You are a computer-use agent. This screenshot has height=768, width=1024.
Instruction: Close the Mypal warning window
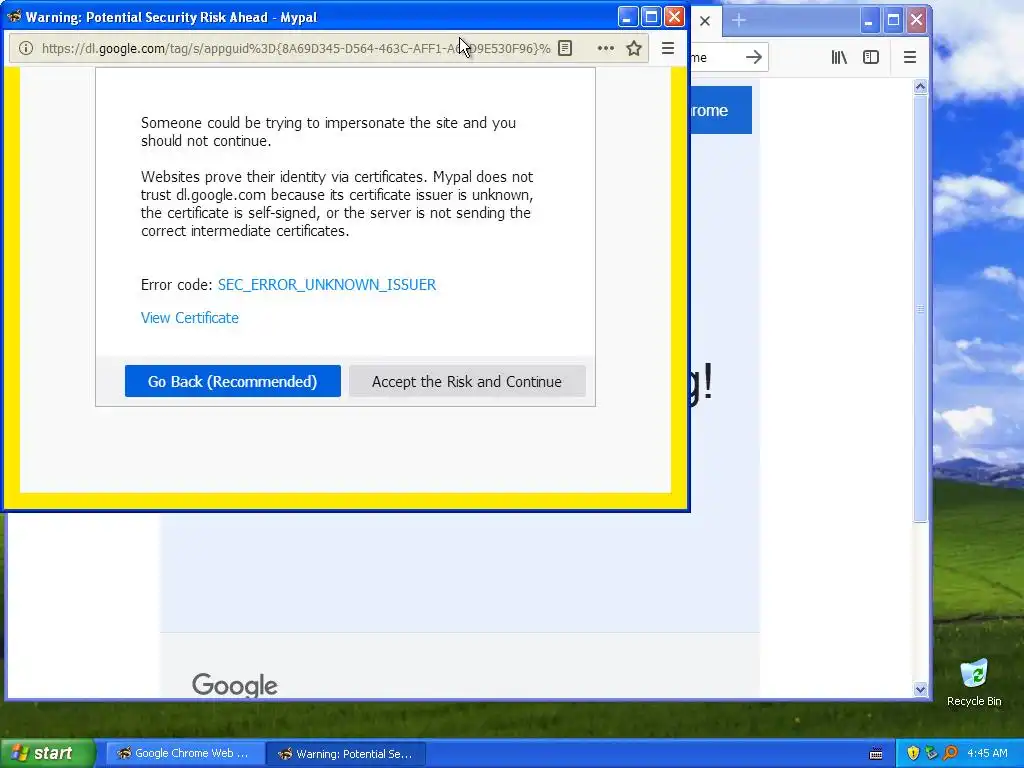coord(674,17)
